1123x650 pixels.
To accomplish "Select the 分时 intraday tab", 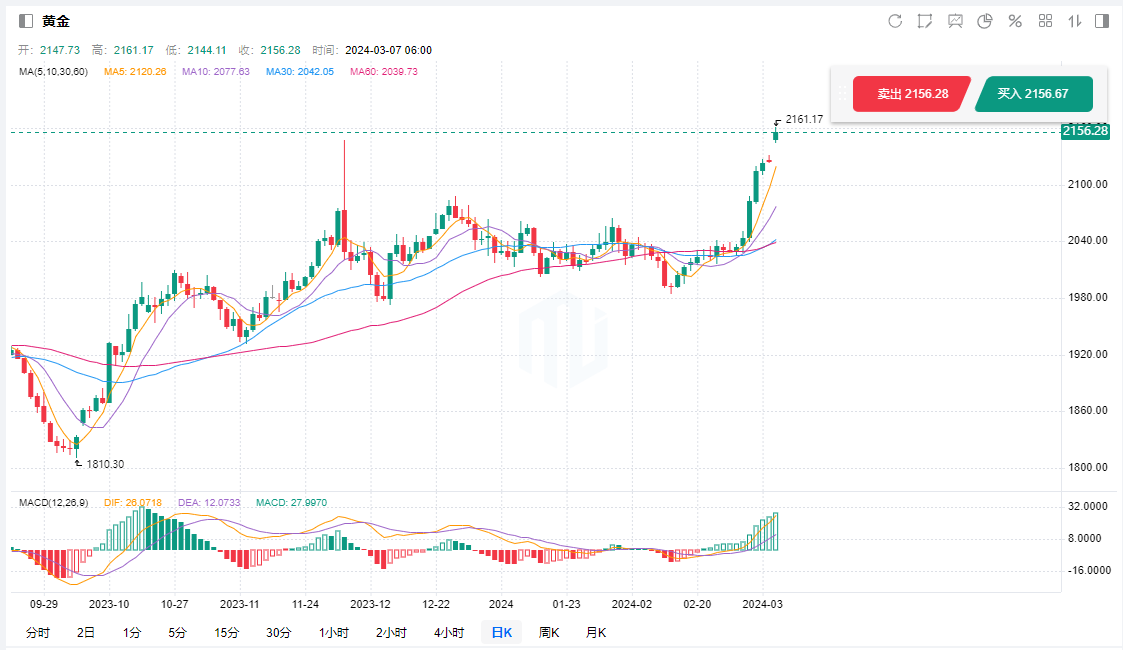I will click(x=37, y=632).
